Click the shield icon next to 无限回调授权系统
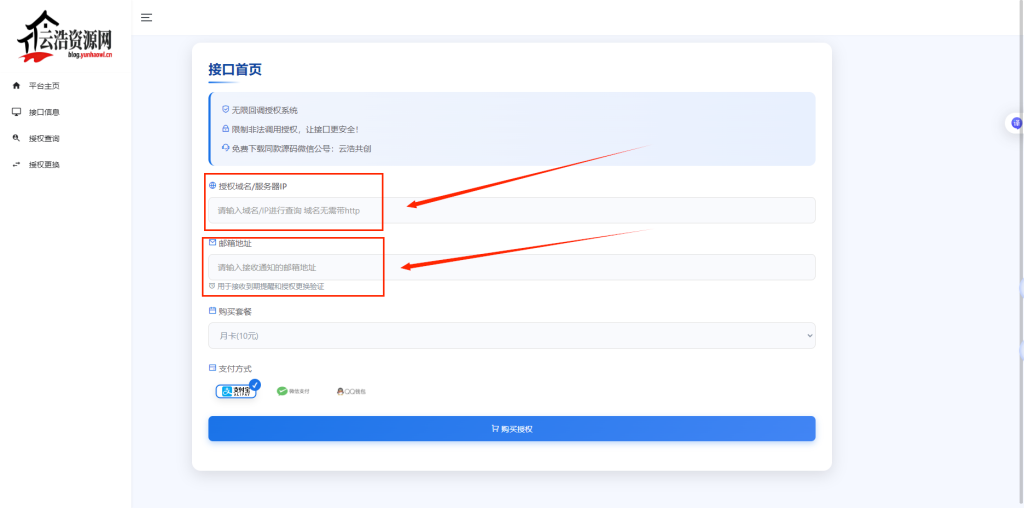1024x508 pixels. click(225, 109)
